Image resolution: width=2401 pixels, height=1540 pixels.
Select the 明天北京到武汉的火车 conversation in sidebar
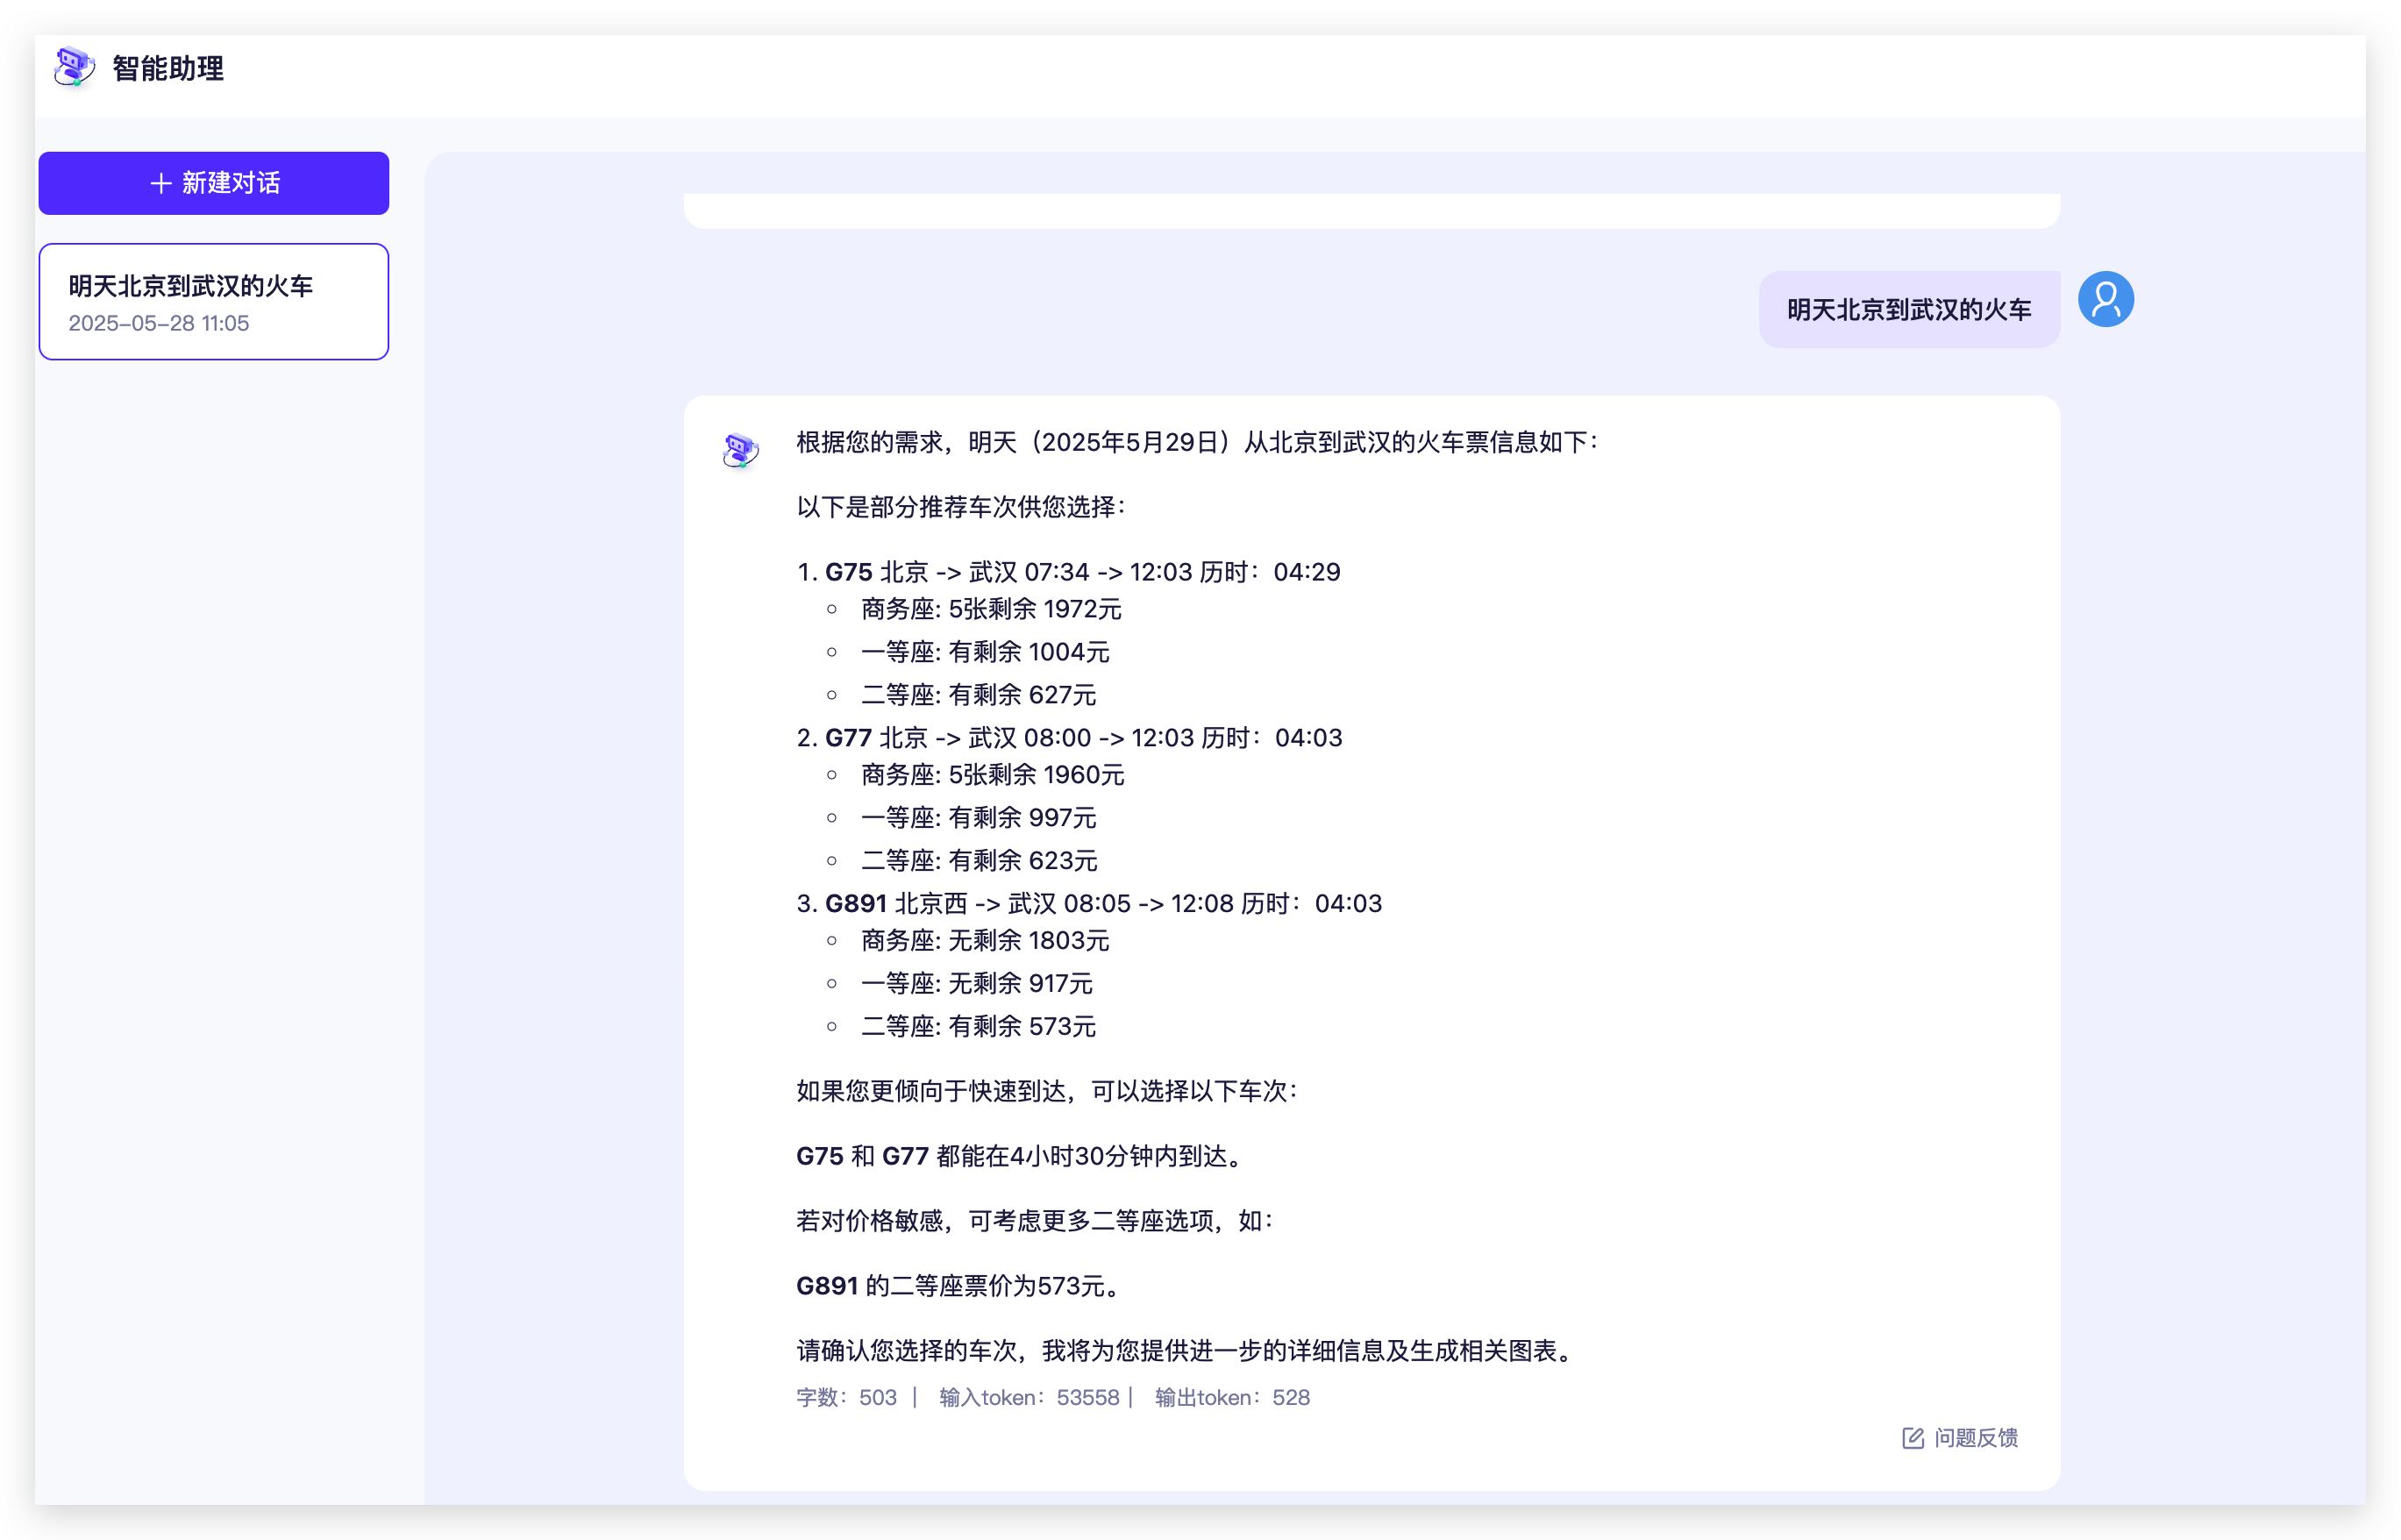point(190,286)
